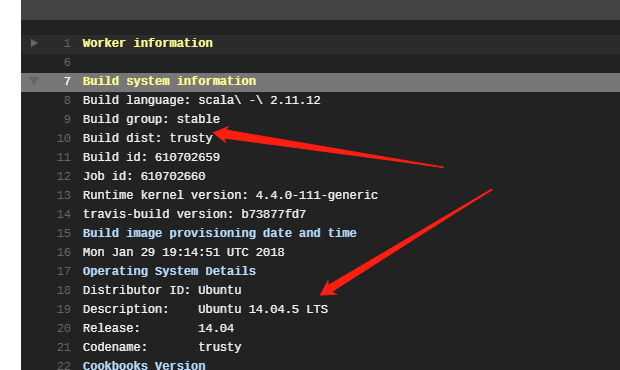The image size is (620, 370).
Task: Select the 'Build system information' header line
Action: 169,81
